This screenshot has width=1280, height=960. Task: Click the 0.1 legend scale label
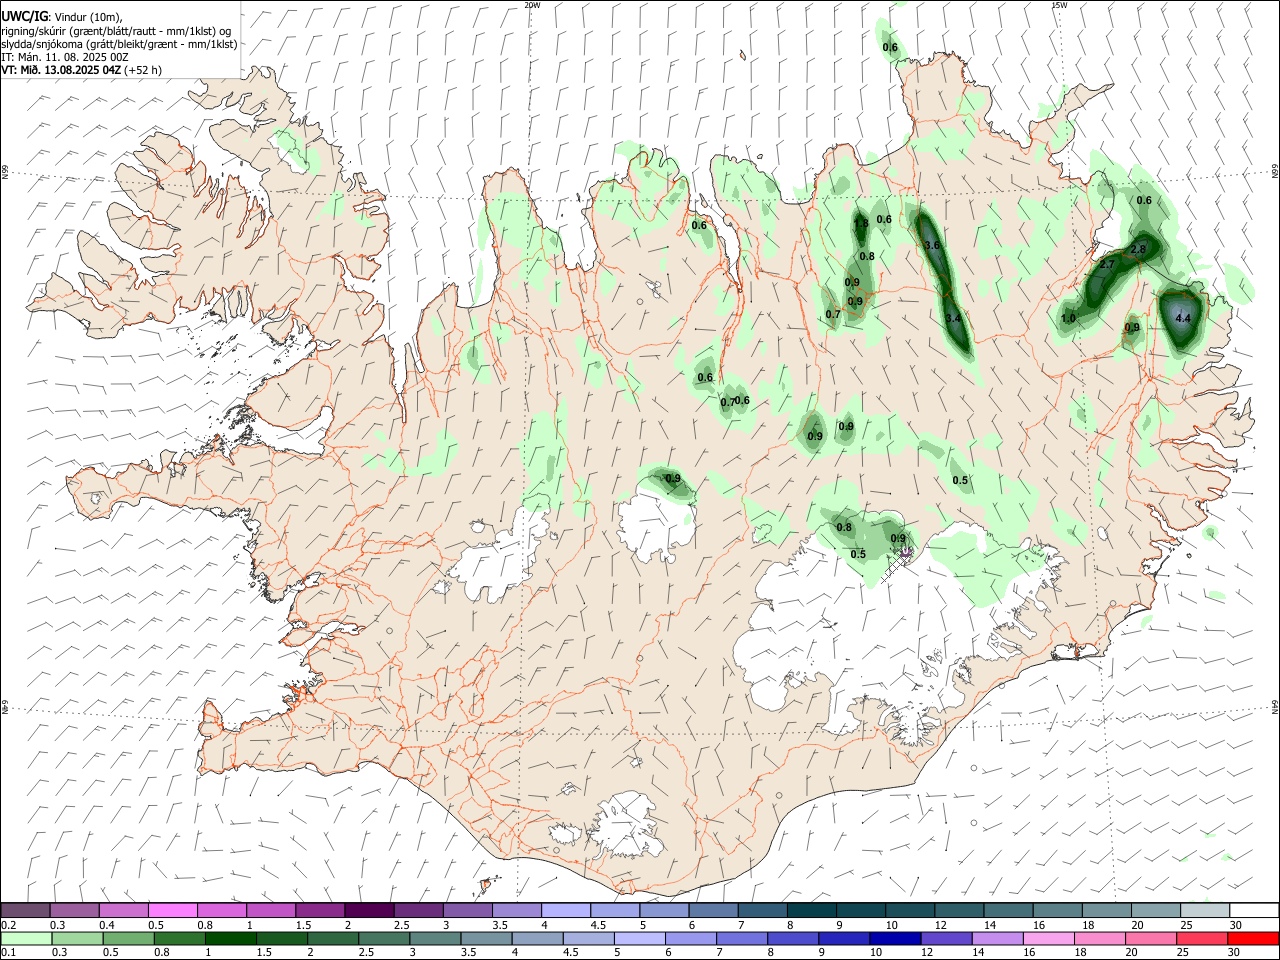pyautogui.click(x=8, y=953)
